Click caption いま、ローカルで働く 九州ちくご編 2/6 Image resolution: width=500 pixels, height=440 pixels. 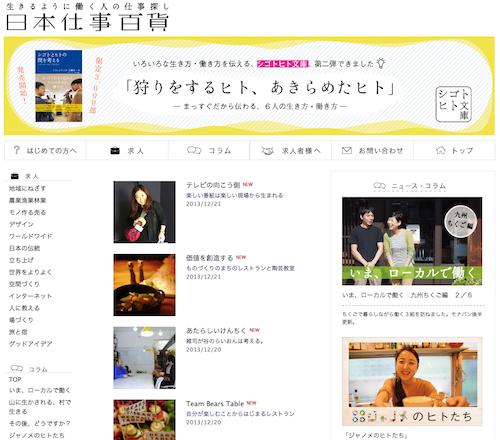[407, 295]
